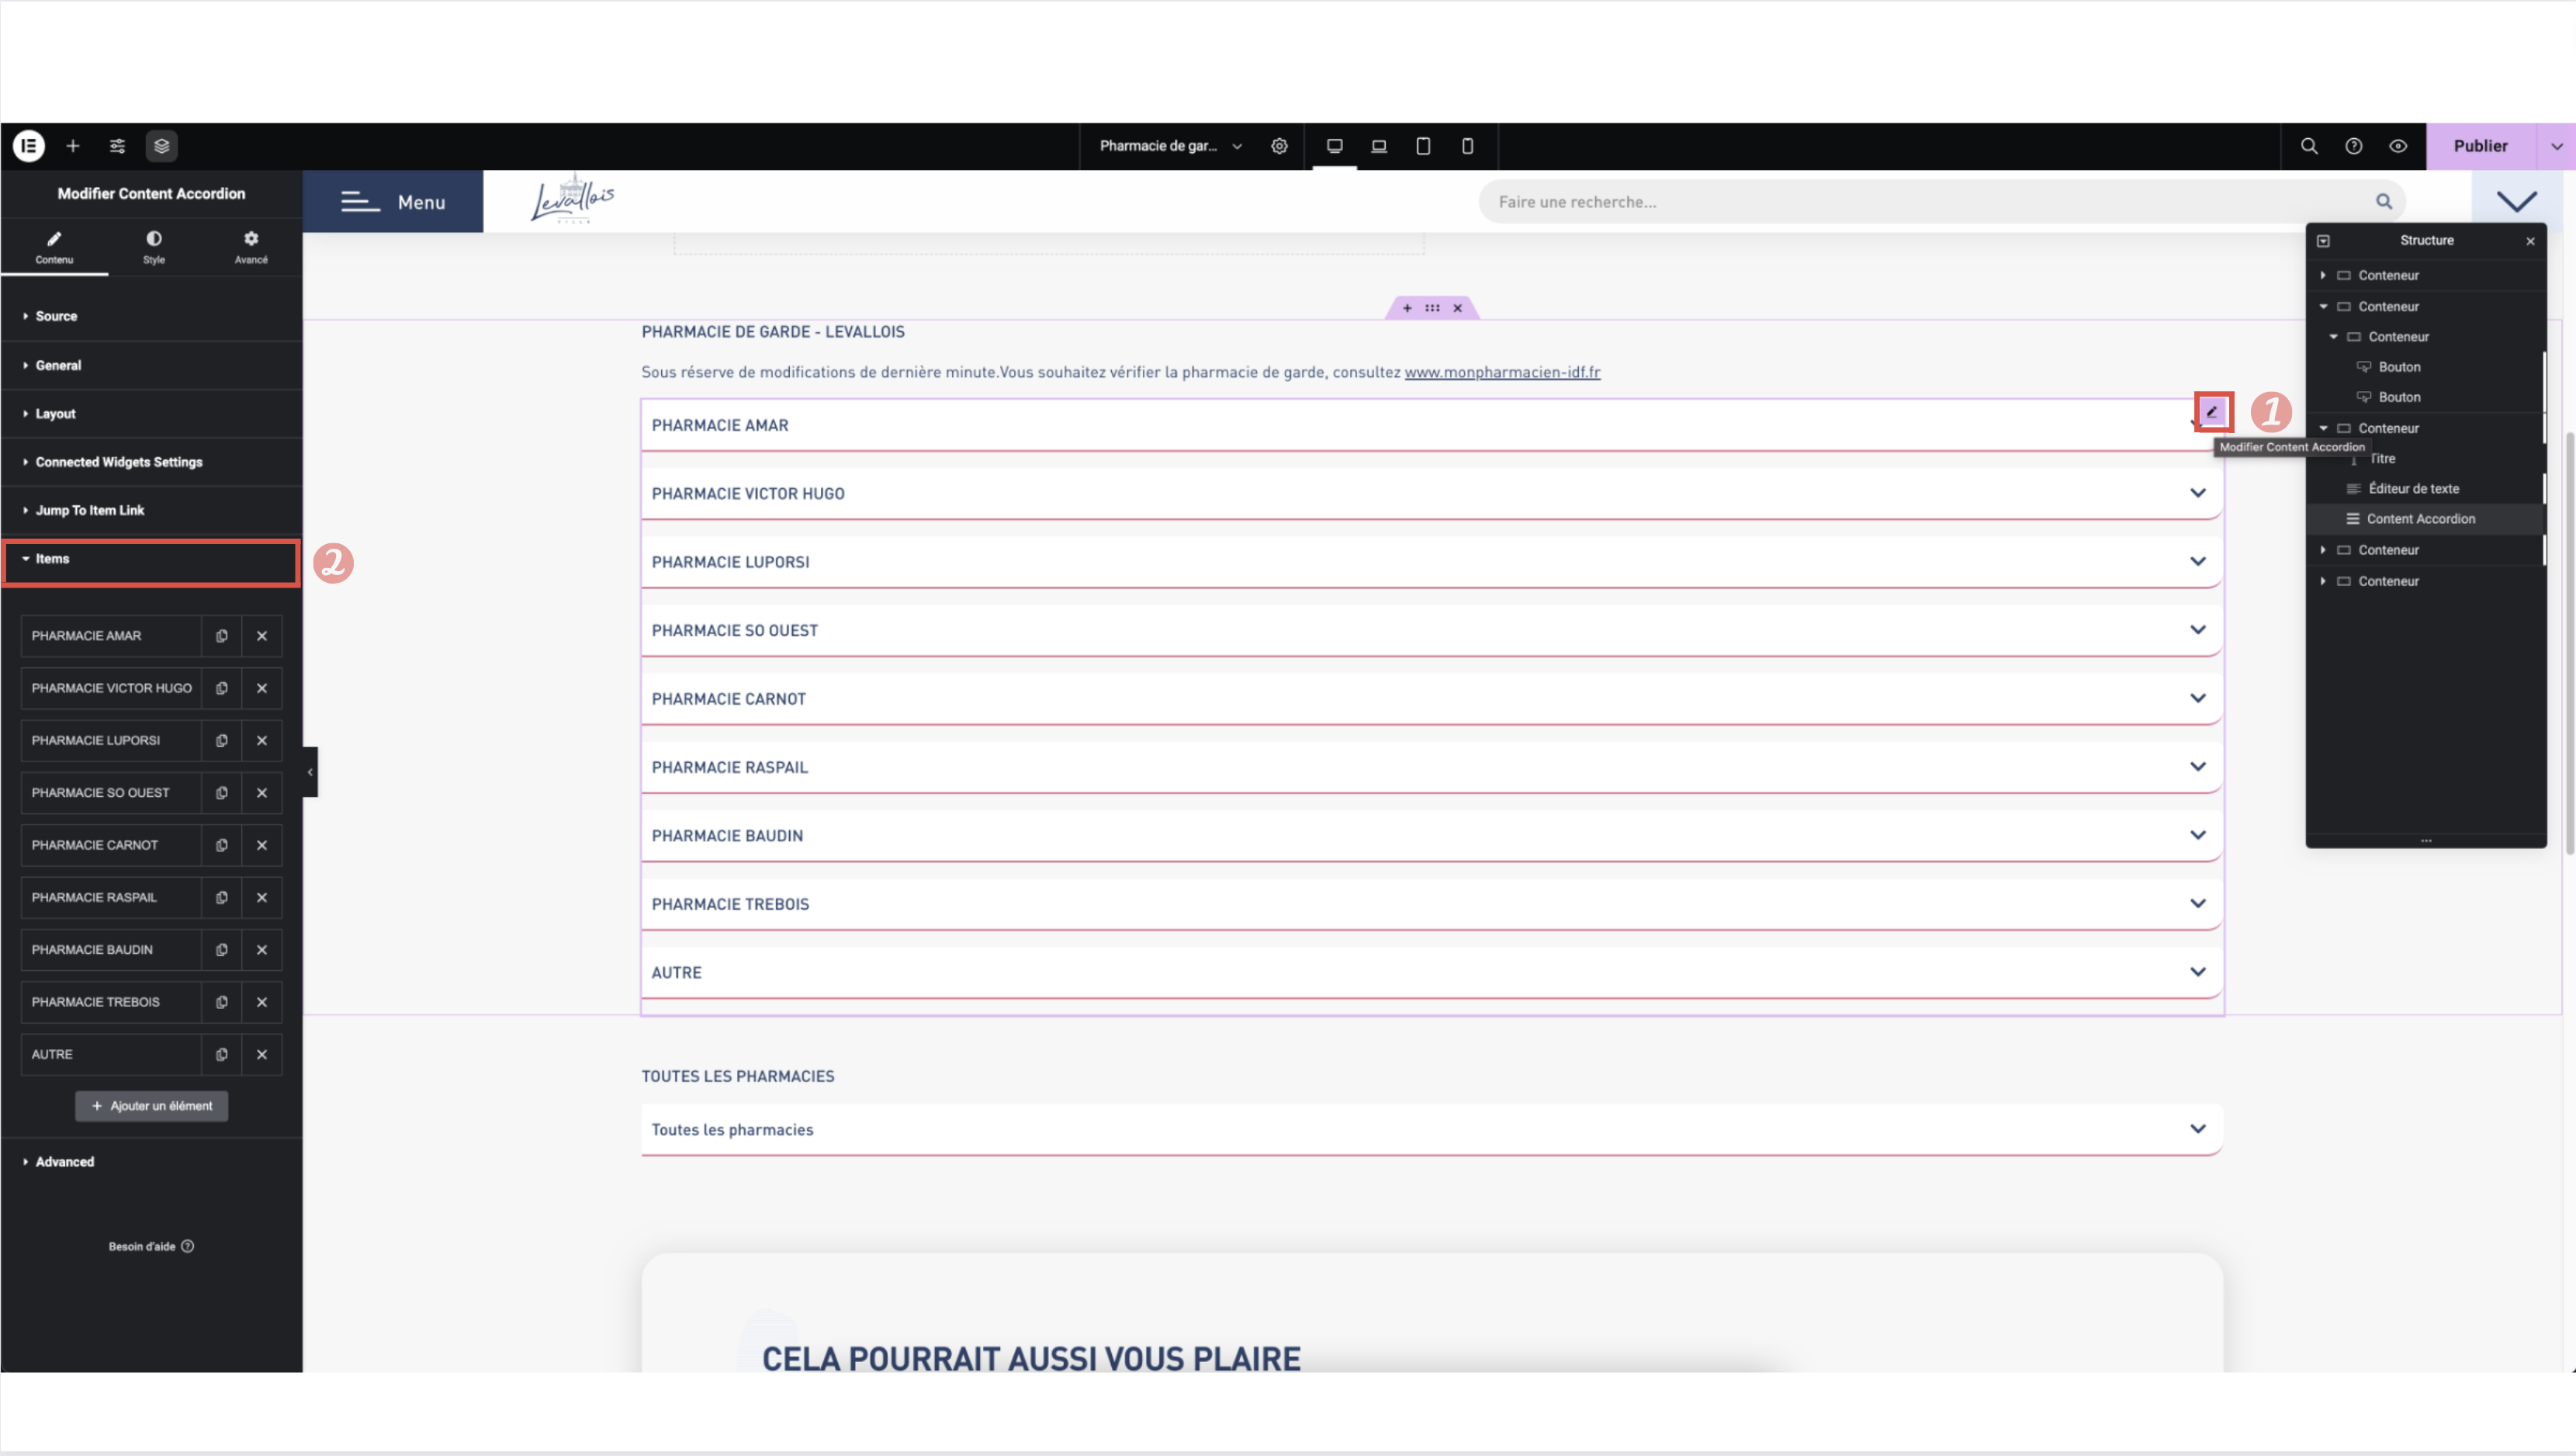Open publish options dropdown arrow
This screenshot has height=1456, width=2576.
tap(2556, 146)
